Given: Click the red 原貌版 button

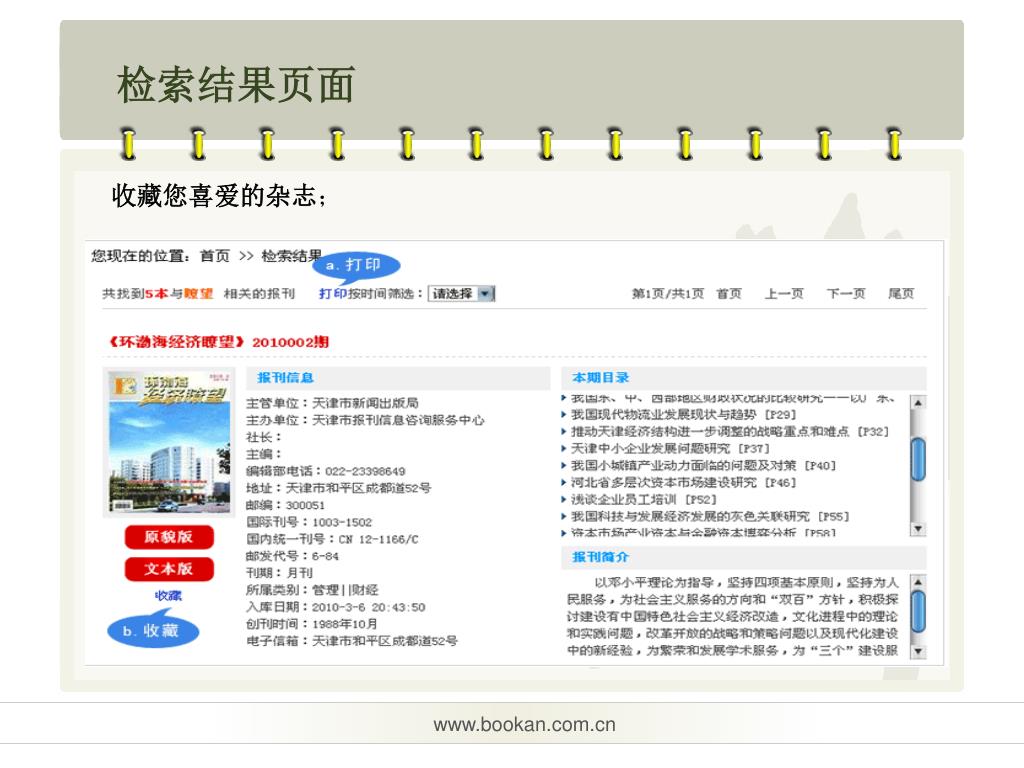Looking at the screenshot, I should [169, 537].
